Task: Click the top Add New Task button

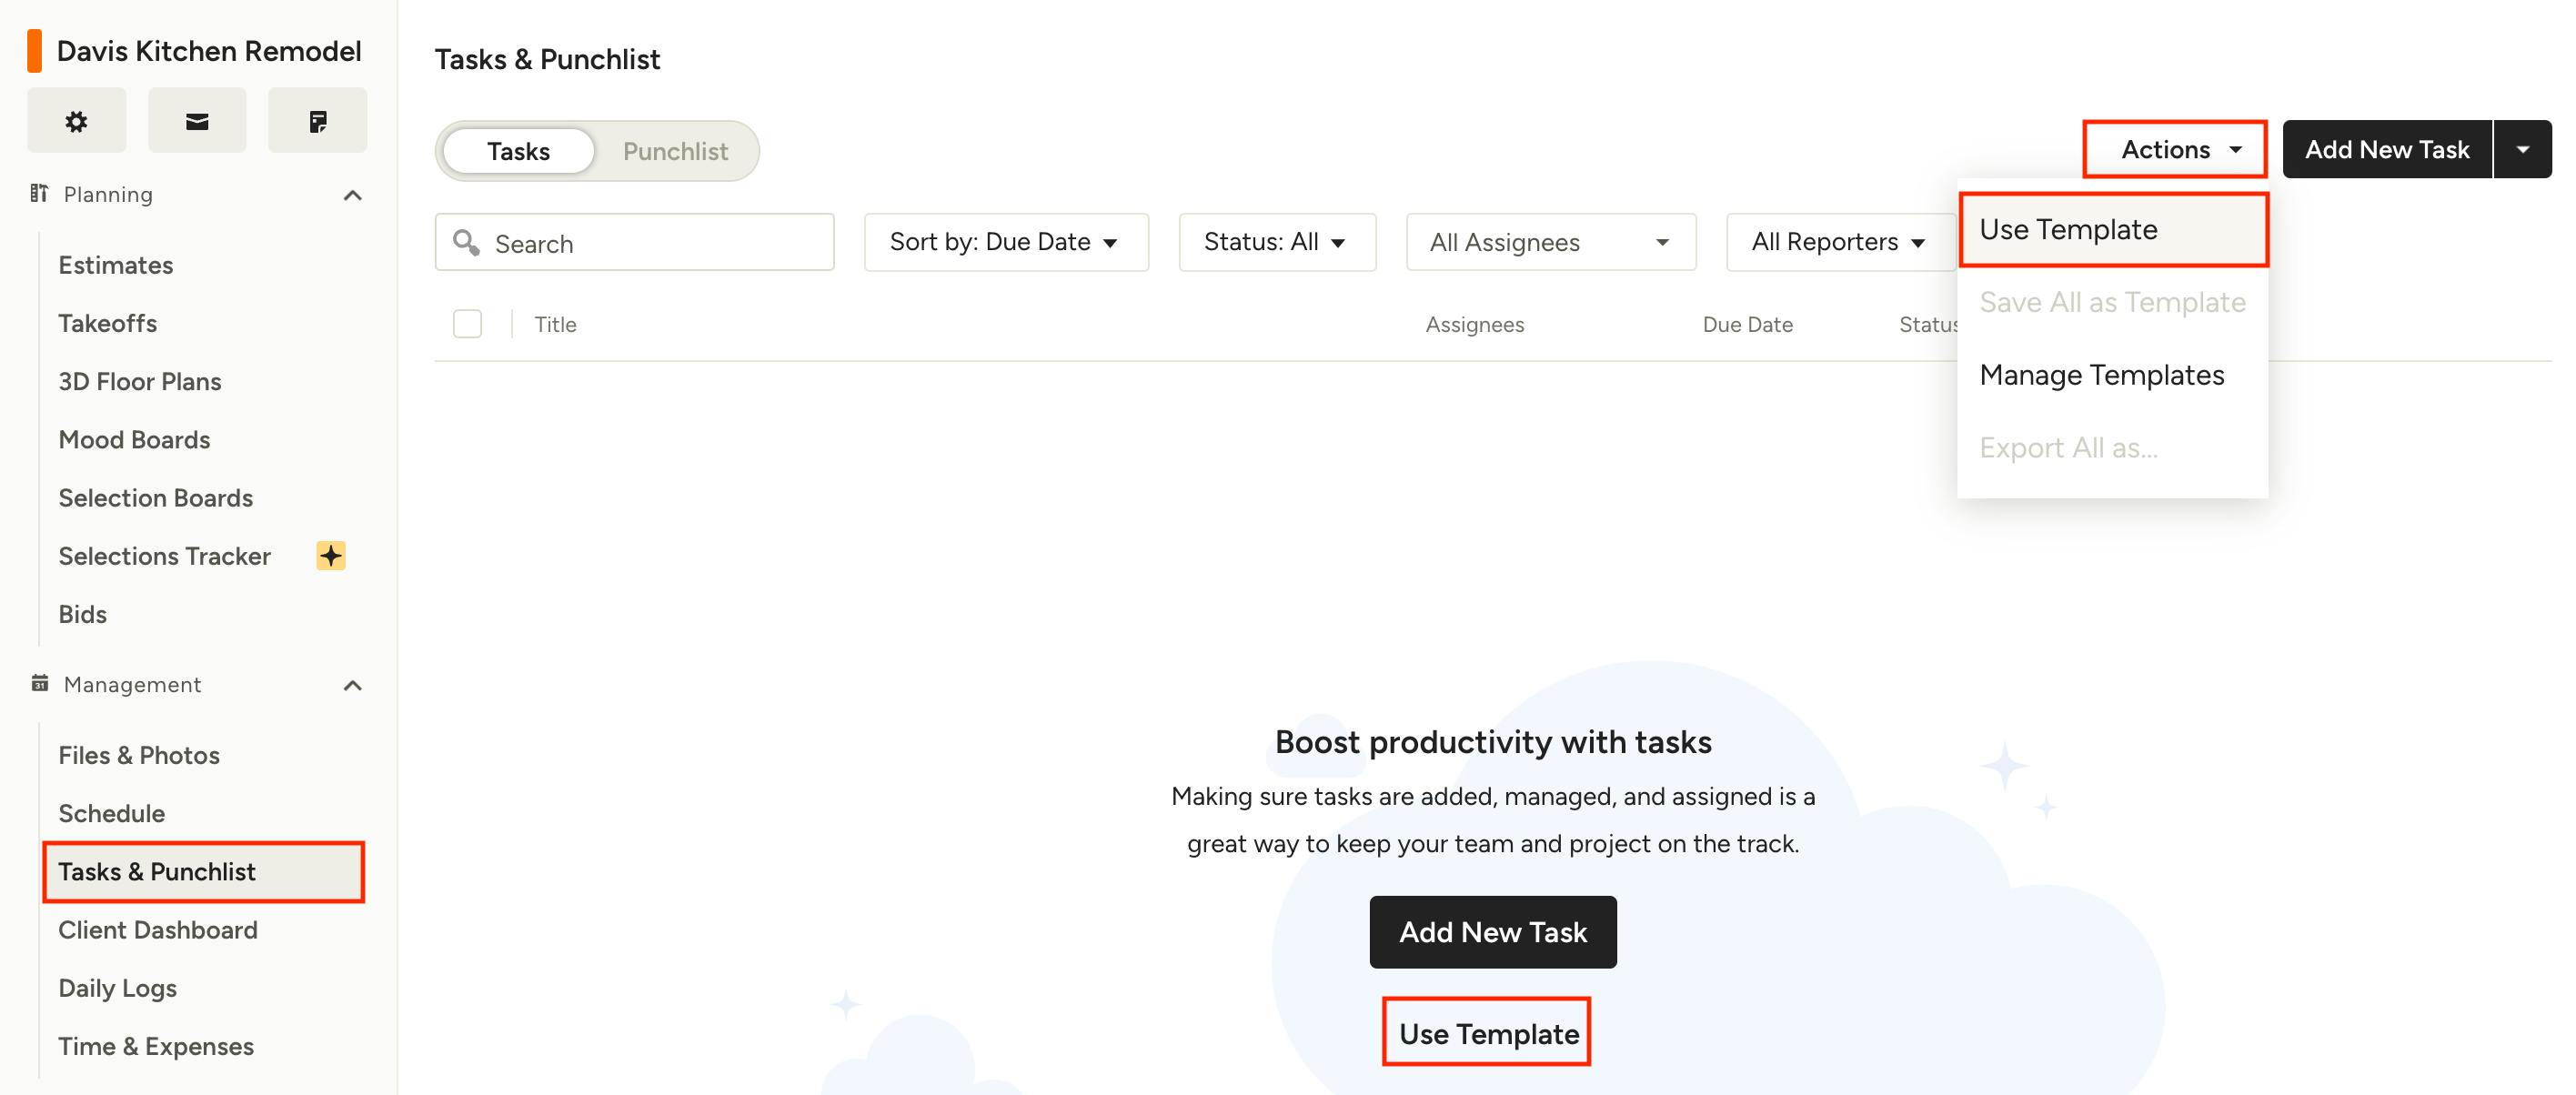Action: click(x=2387, y=149)
